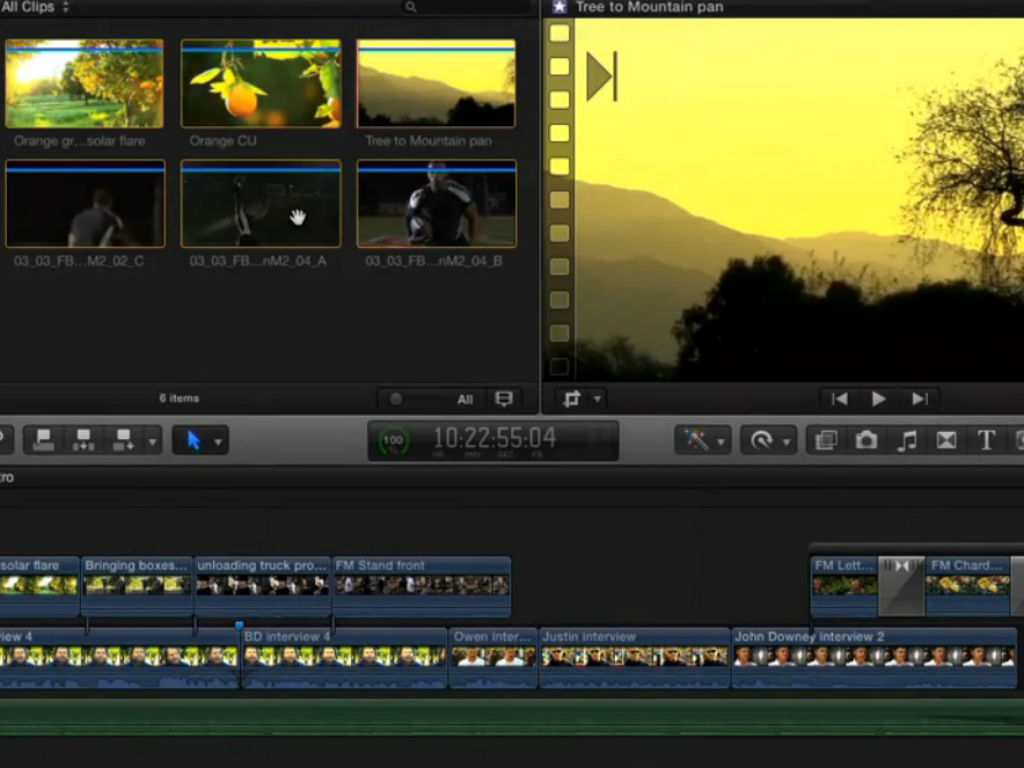Click the connect clip to primary storyline icon
This screenshot has height=768, width=1024.
pos(43,440)
